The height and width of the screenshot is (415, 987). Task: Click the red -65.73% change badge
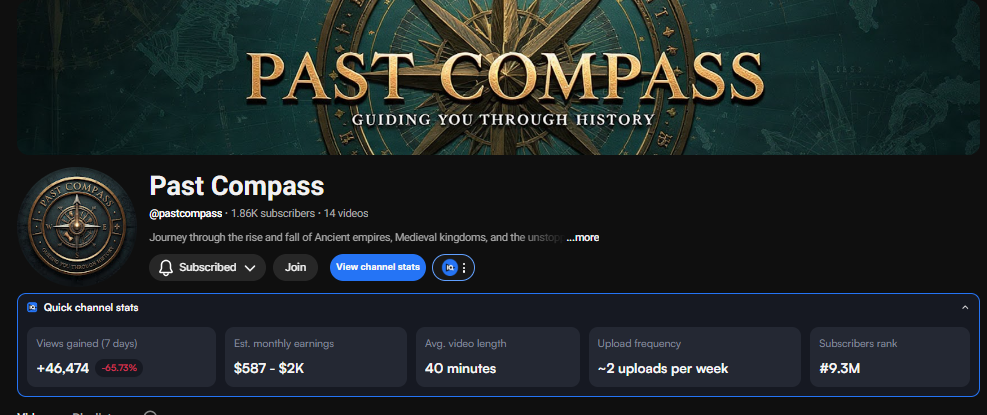click(x=120, y=368)
